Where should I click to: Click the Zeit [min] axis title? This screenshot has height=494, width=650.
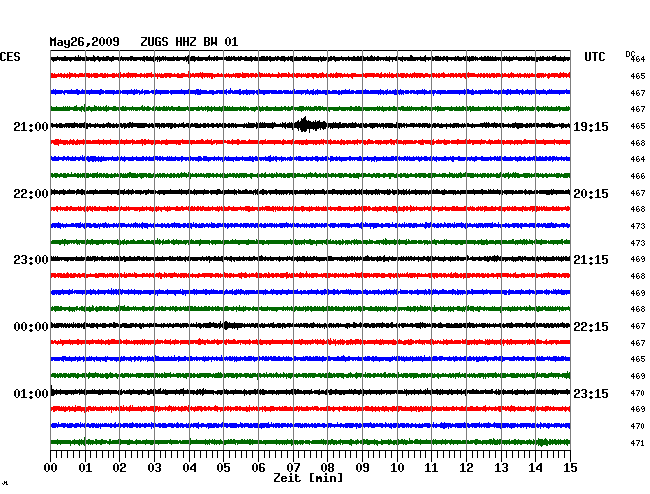point(308,478)
